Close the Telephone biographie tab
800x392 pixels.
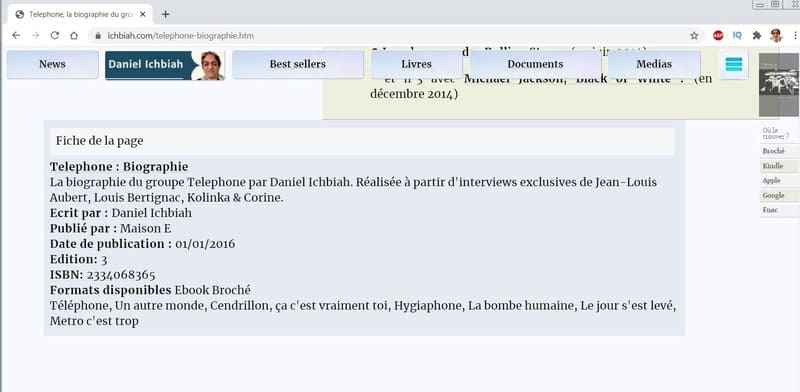(x=143, y=14)
